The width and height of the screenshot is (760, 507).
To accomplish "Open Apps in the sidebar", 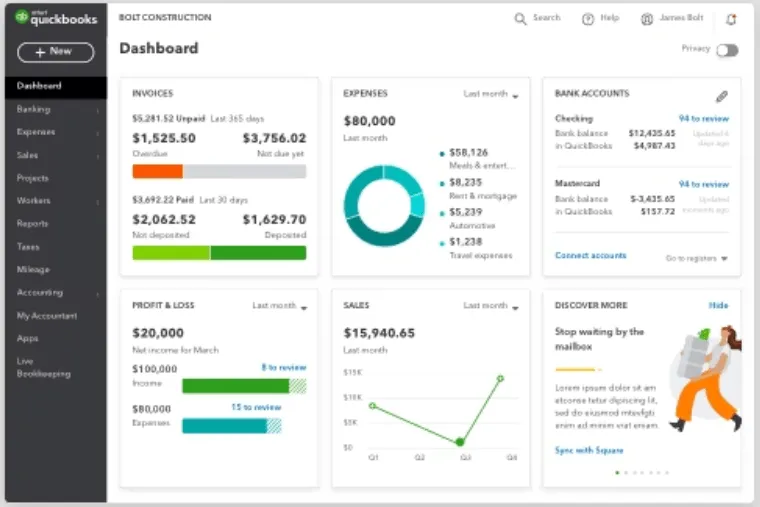I will click(27, 338).
